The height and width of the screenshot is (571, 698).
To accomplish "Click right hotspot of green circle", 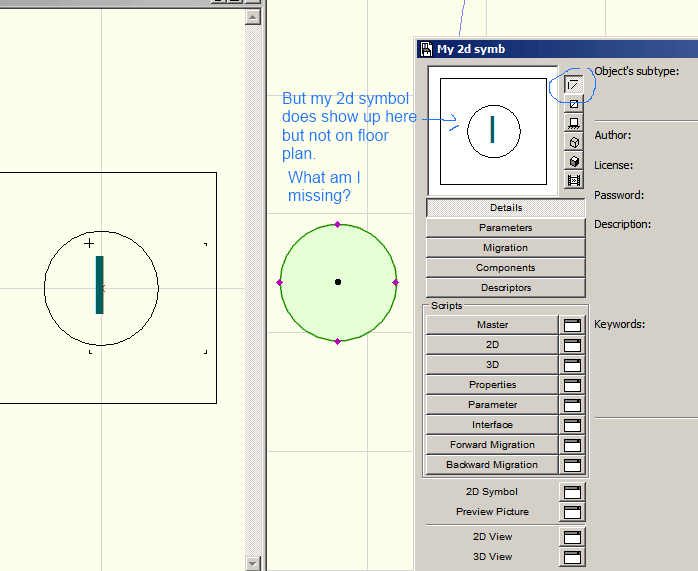I will coord(395,283).
